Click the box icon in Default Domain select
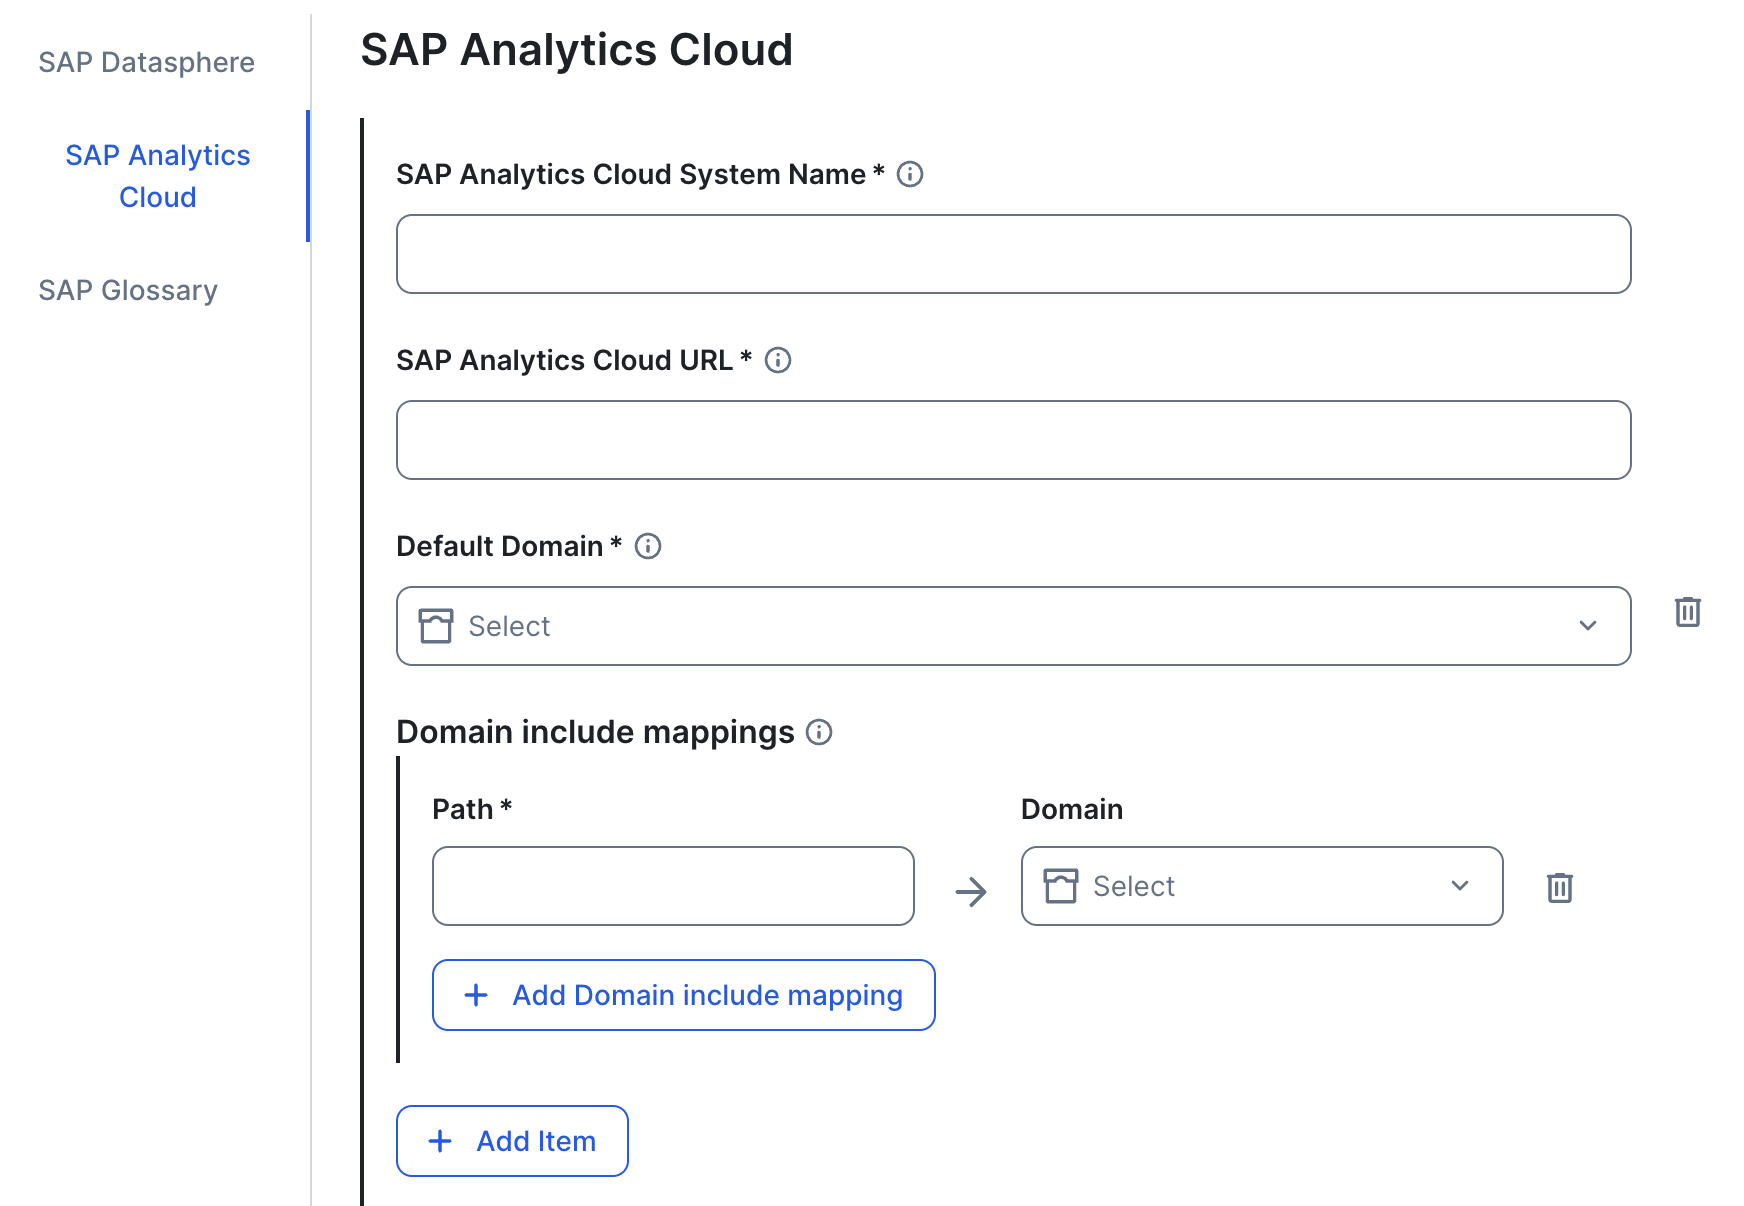This screenshot has width=1744, height=1206. click(x=436, y=626)
